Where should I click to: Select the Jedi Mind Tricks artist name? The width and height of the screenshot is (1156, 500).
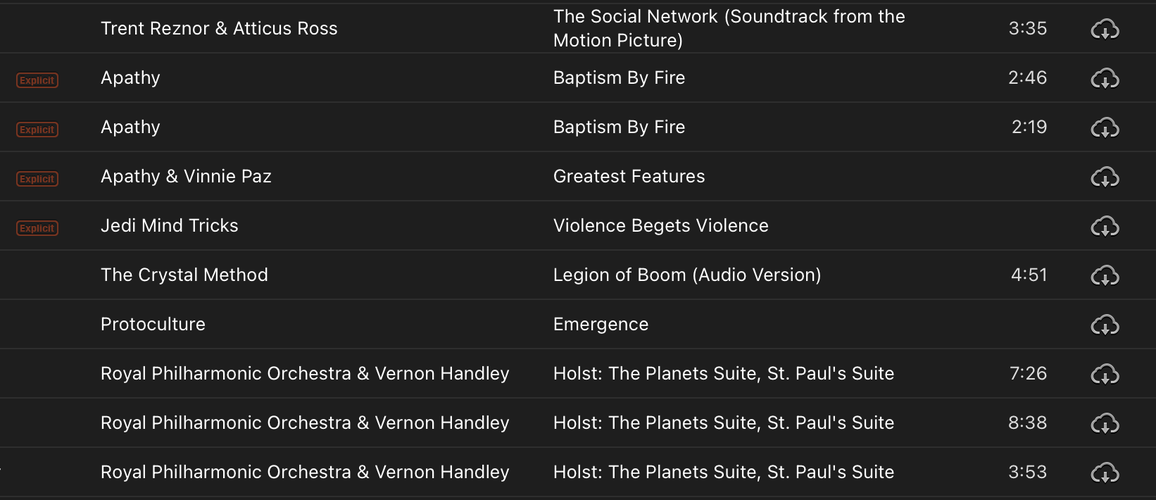point(170,226)
